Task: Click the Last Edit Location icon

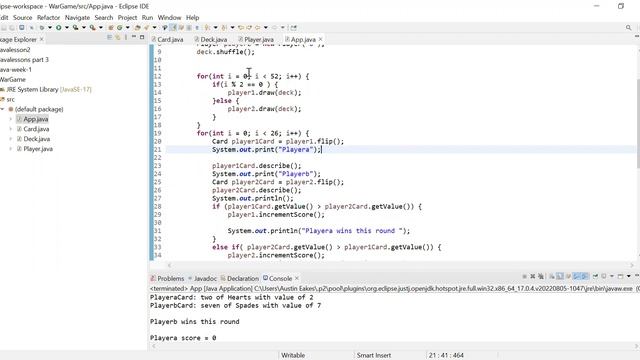Action: [241, 28]
